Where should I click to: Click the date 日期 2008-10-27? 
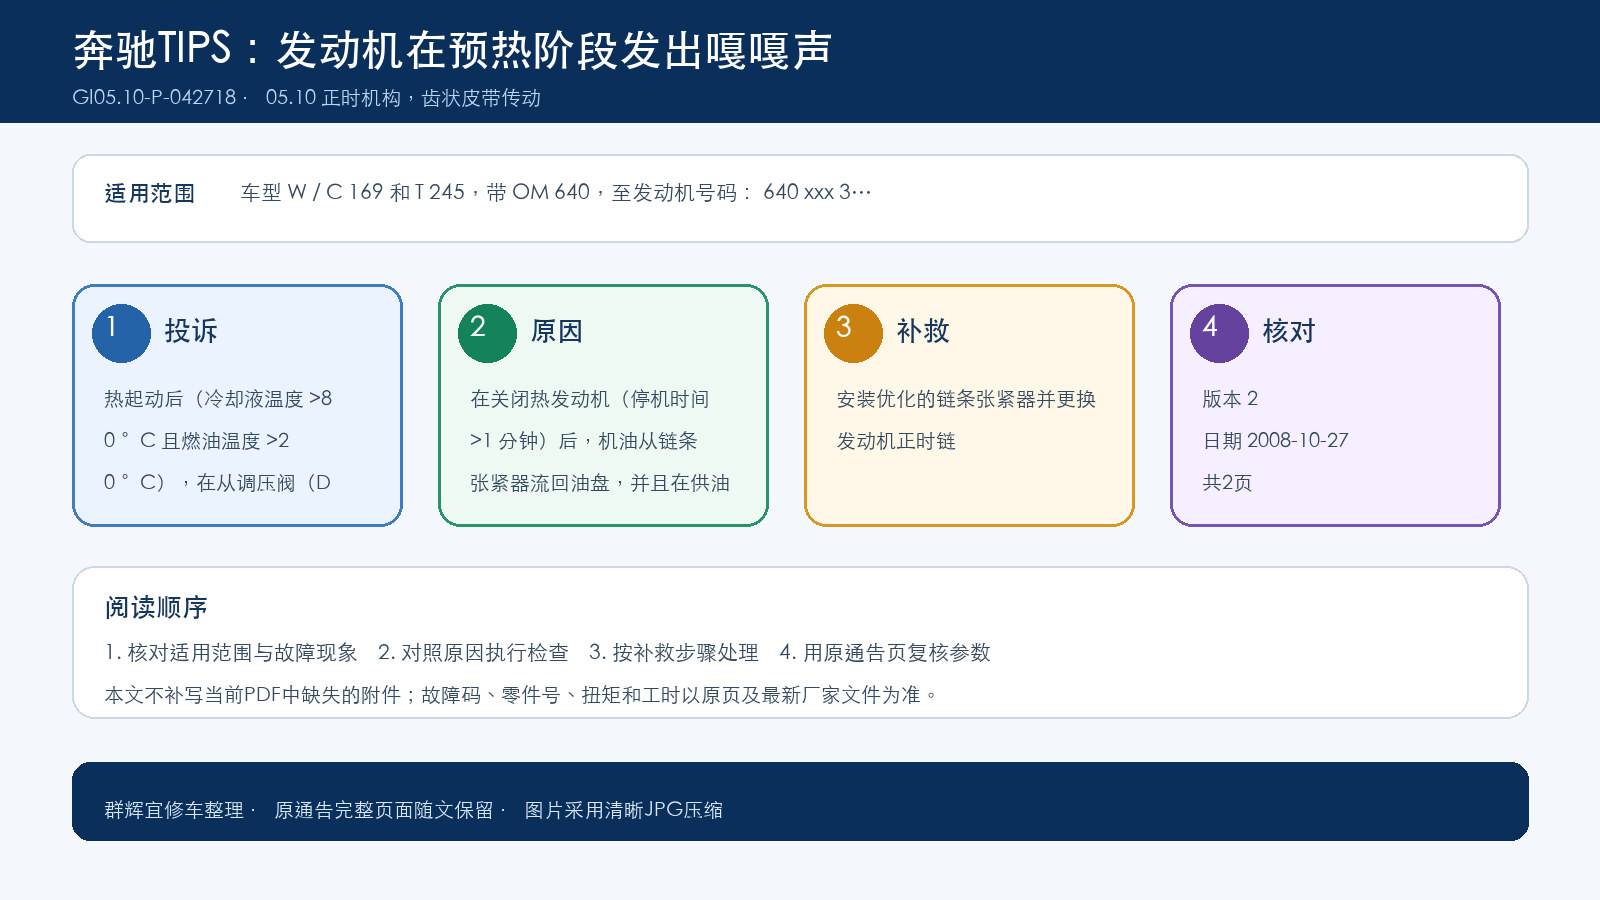point(1275,441)
